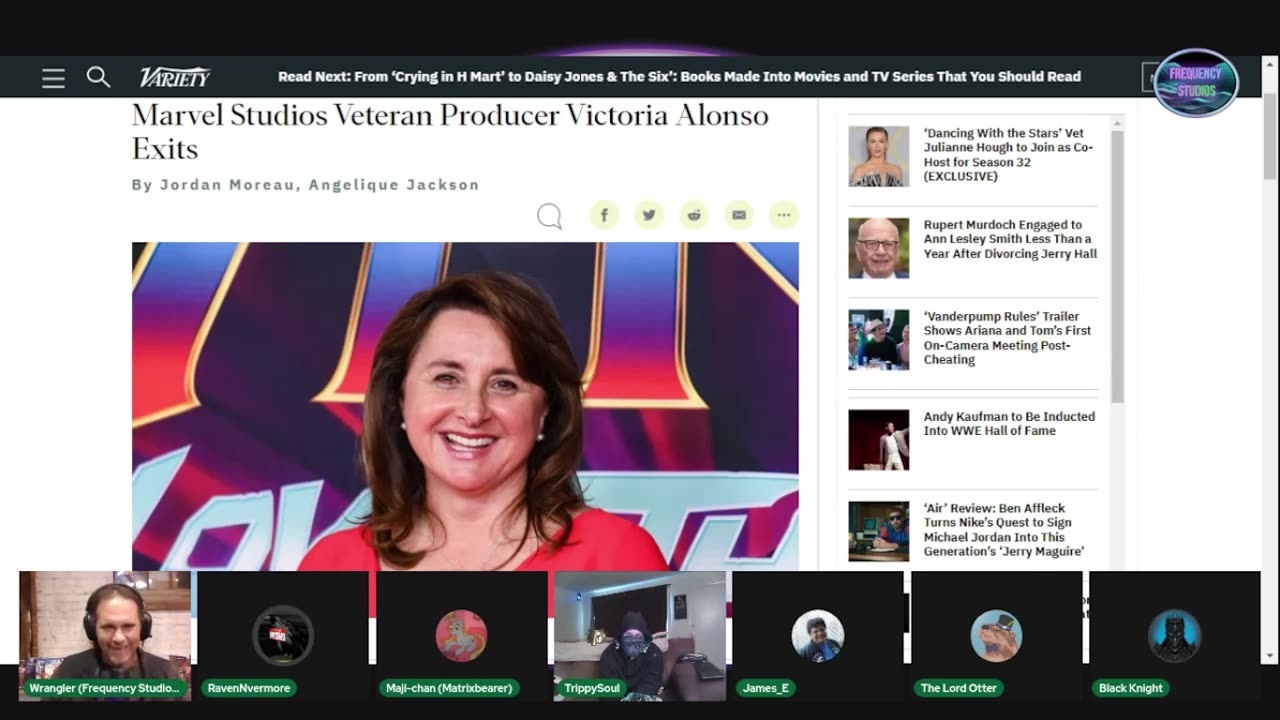The image size is (1280, 720).
Task: Click The Lord Otter's avatar tile
Action: (x=996, y=636)
